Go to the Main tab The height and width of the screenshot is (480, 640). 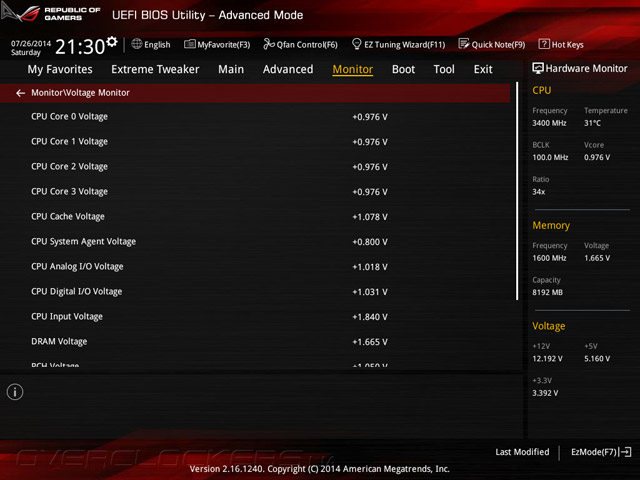(231, 69)
